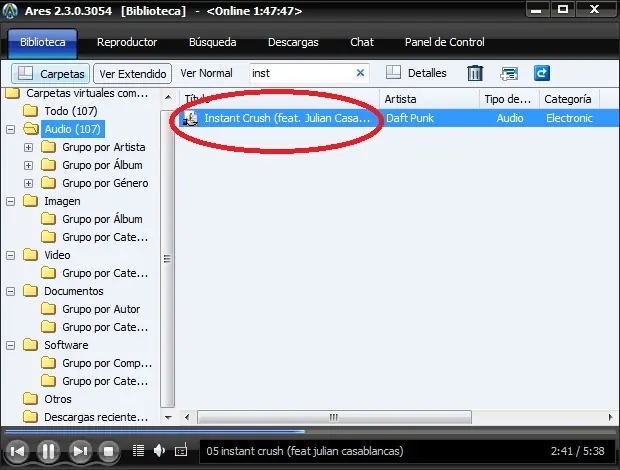Select Carpetas virtuales root folder

pos(87,93)
